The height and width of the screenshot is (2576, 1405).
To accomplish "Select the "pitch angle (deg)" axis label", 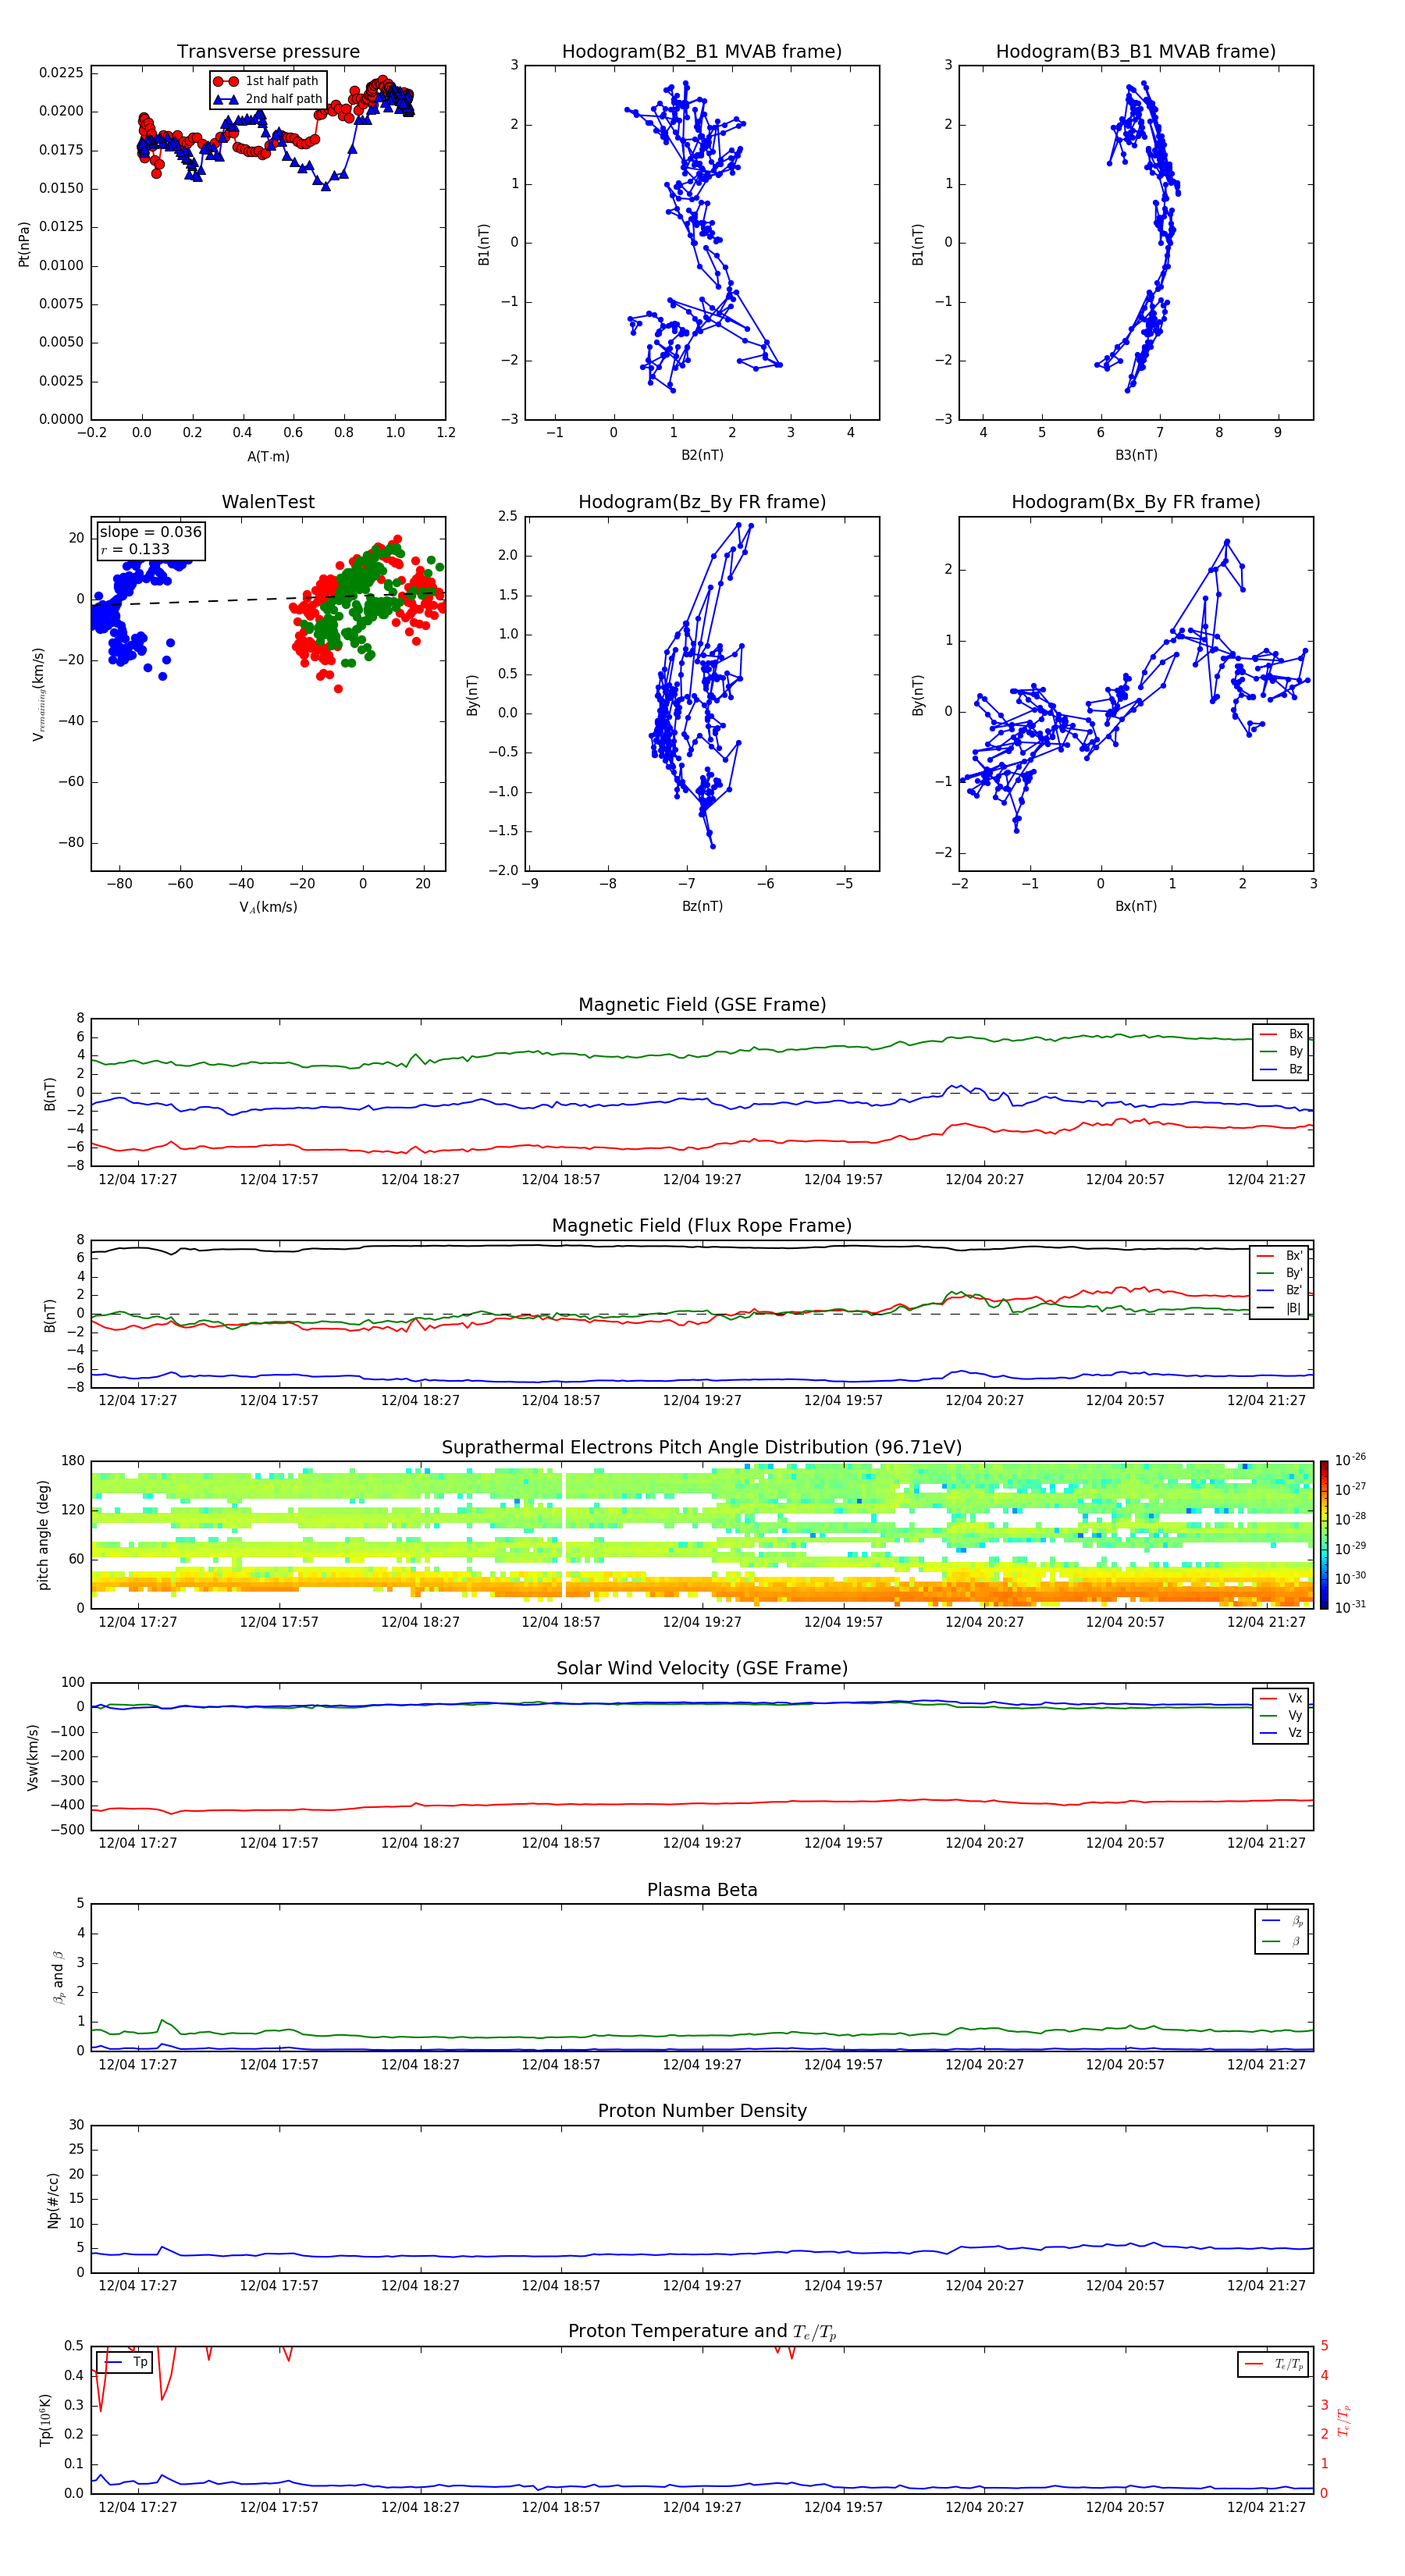I will pyautogui.click(x=43, y=1535).
